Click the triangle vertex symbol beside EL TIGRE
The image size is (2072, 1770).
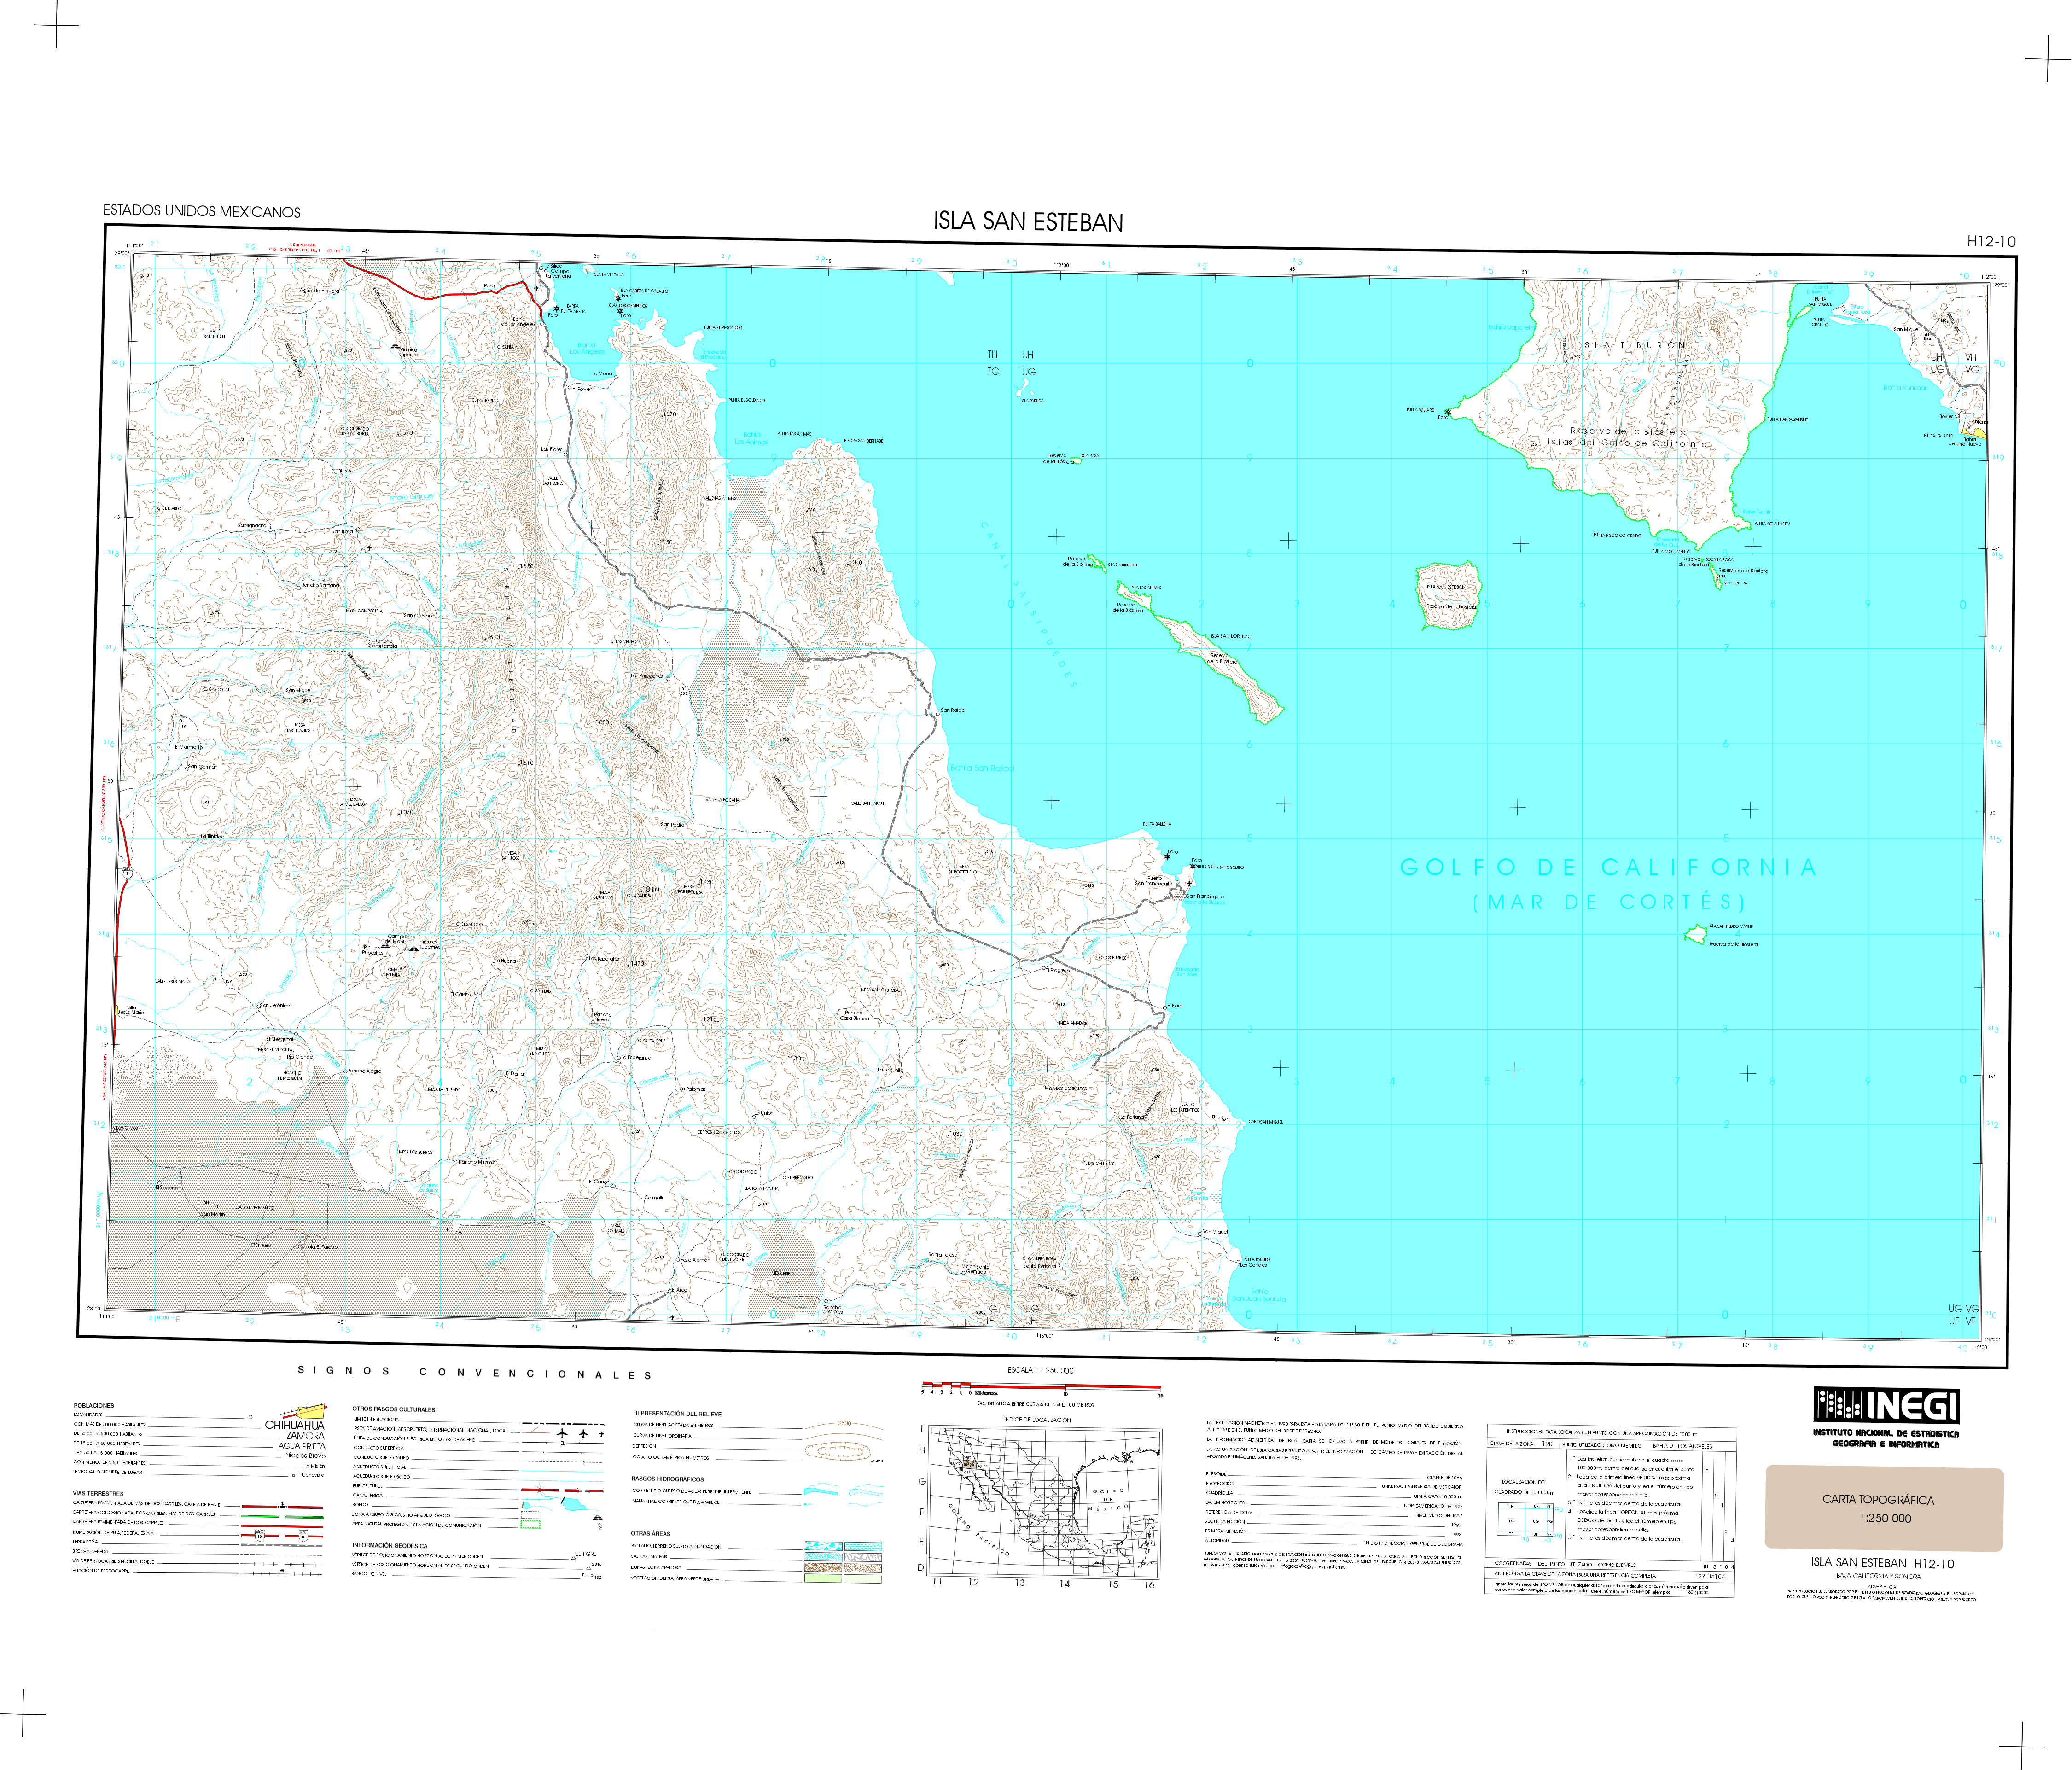point(574,1558)
